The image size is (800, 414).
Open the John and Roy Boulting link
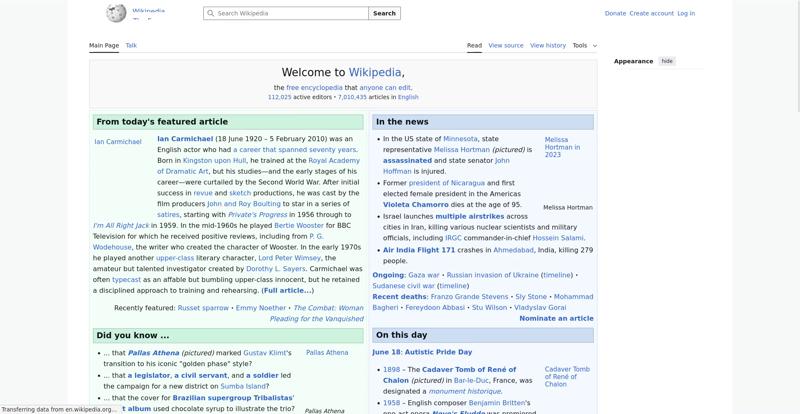[x=244, y=204]
